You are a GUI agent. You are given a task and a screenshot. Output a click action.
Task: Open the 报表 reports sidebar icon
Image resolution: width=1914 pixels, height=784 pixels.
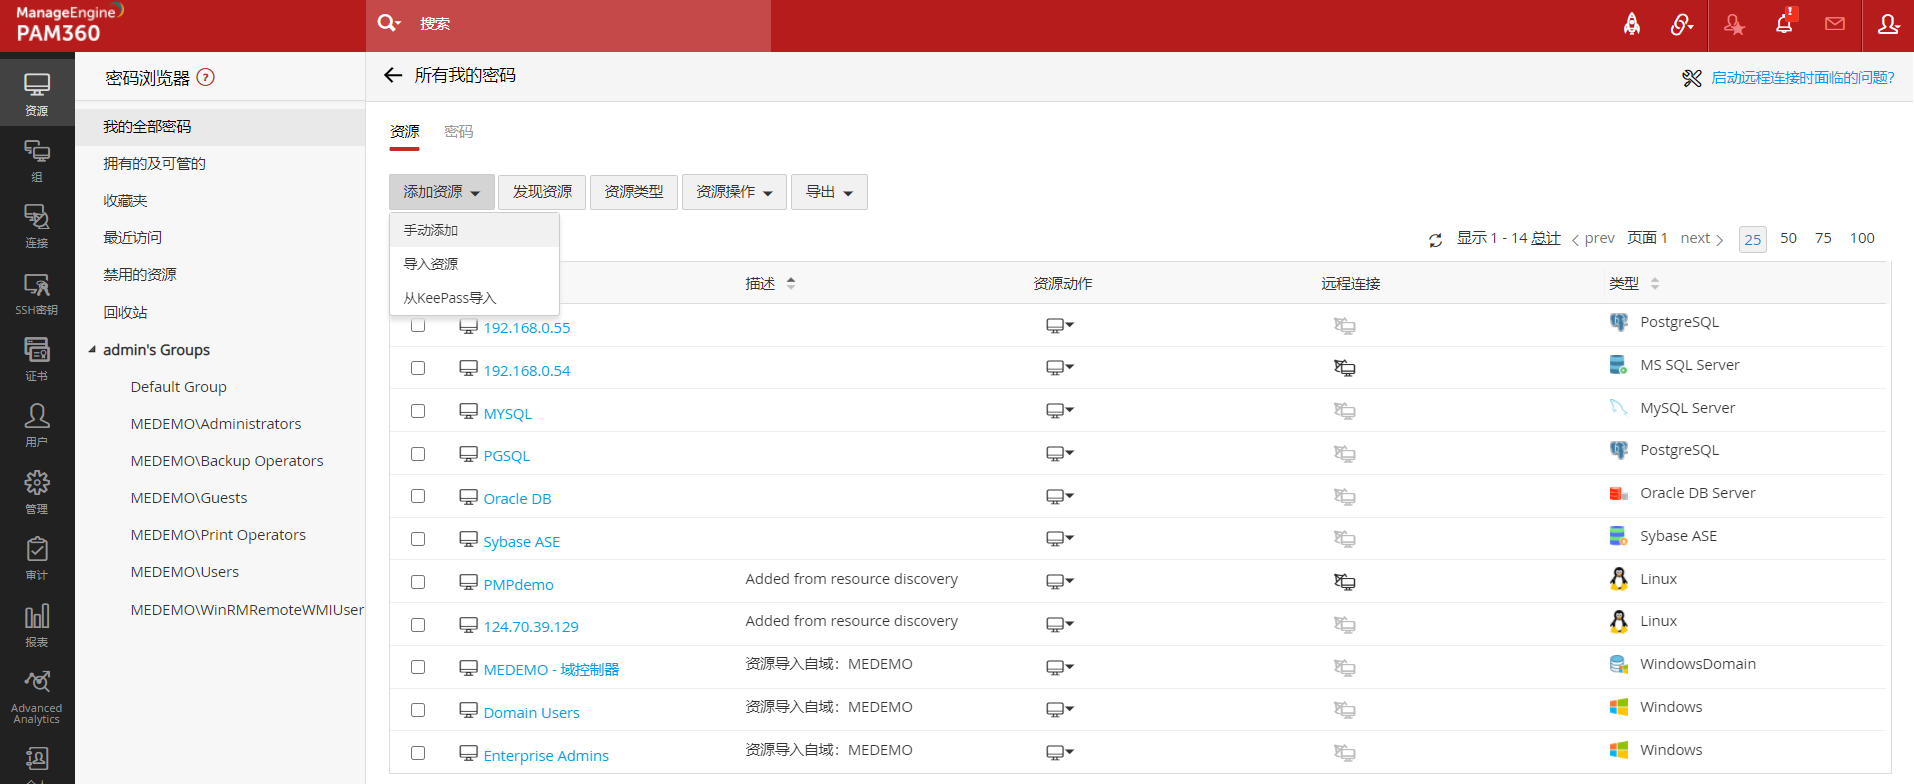coord(37,626)
